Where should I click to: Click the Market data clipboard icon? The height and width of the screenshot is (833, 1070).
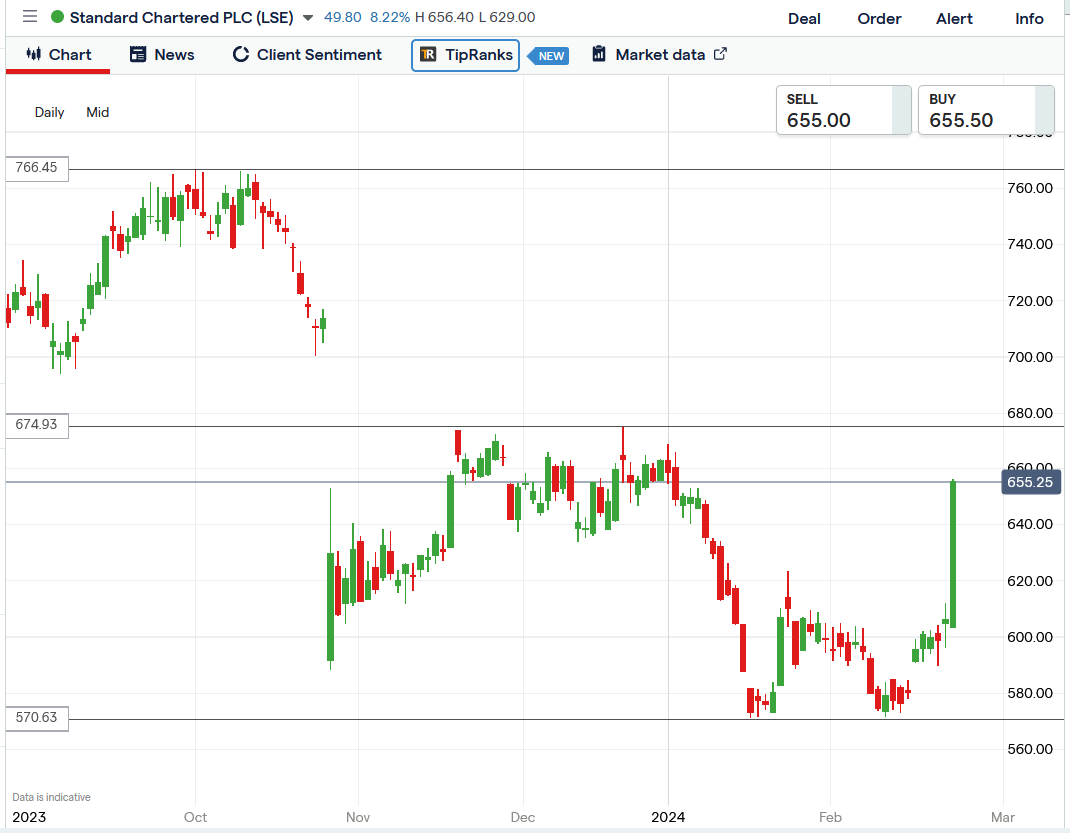click(x=598, y=54)
